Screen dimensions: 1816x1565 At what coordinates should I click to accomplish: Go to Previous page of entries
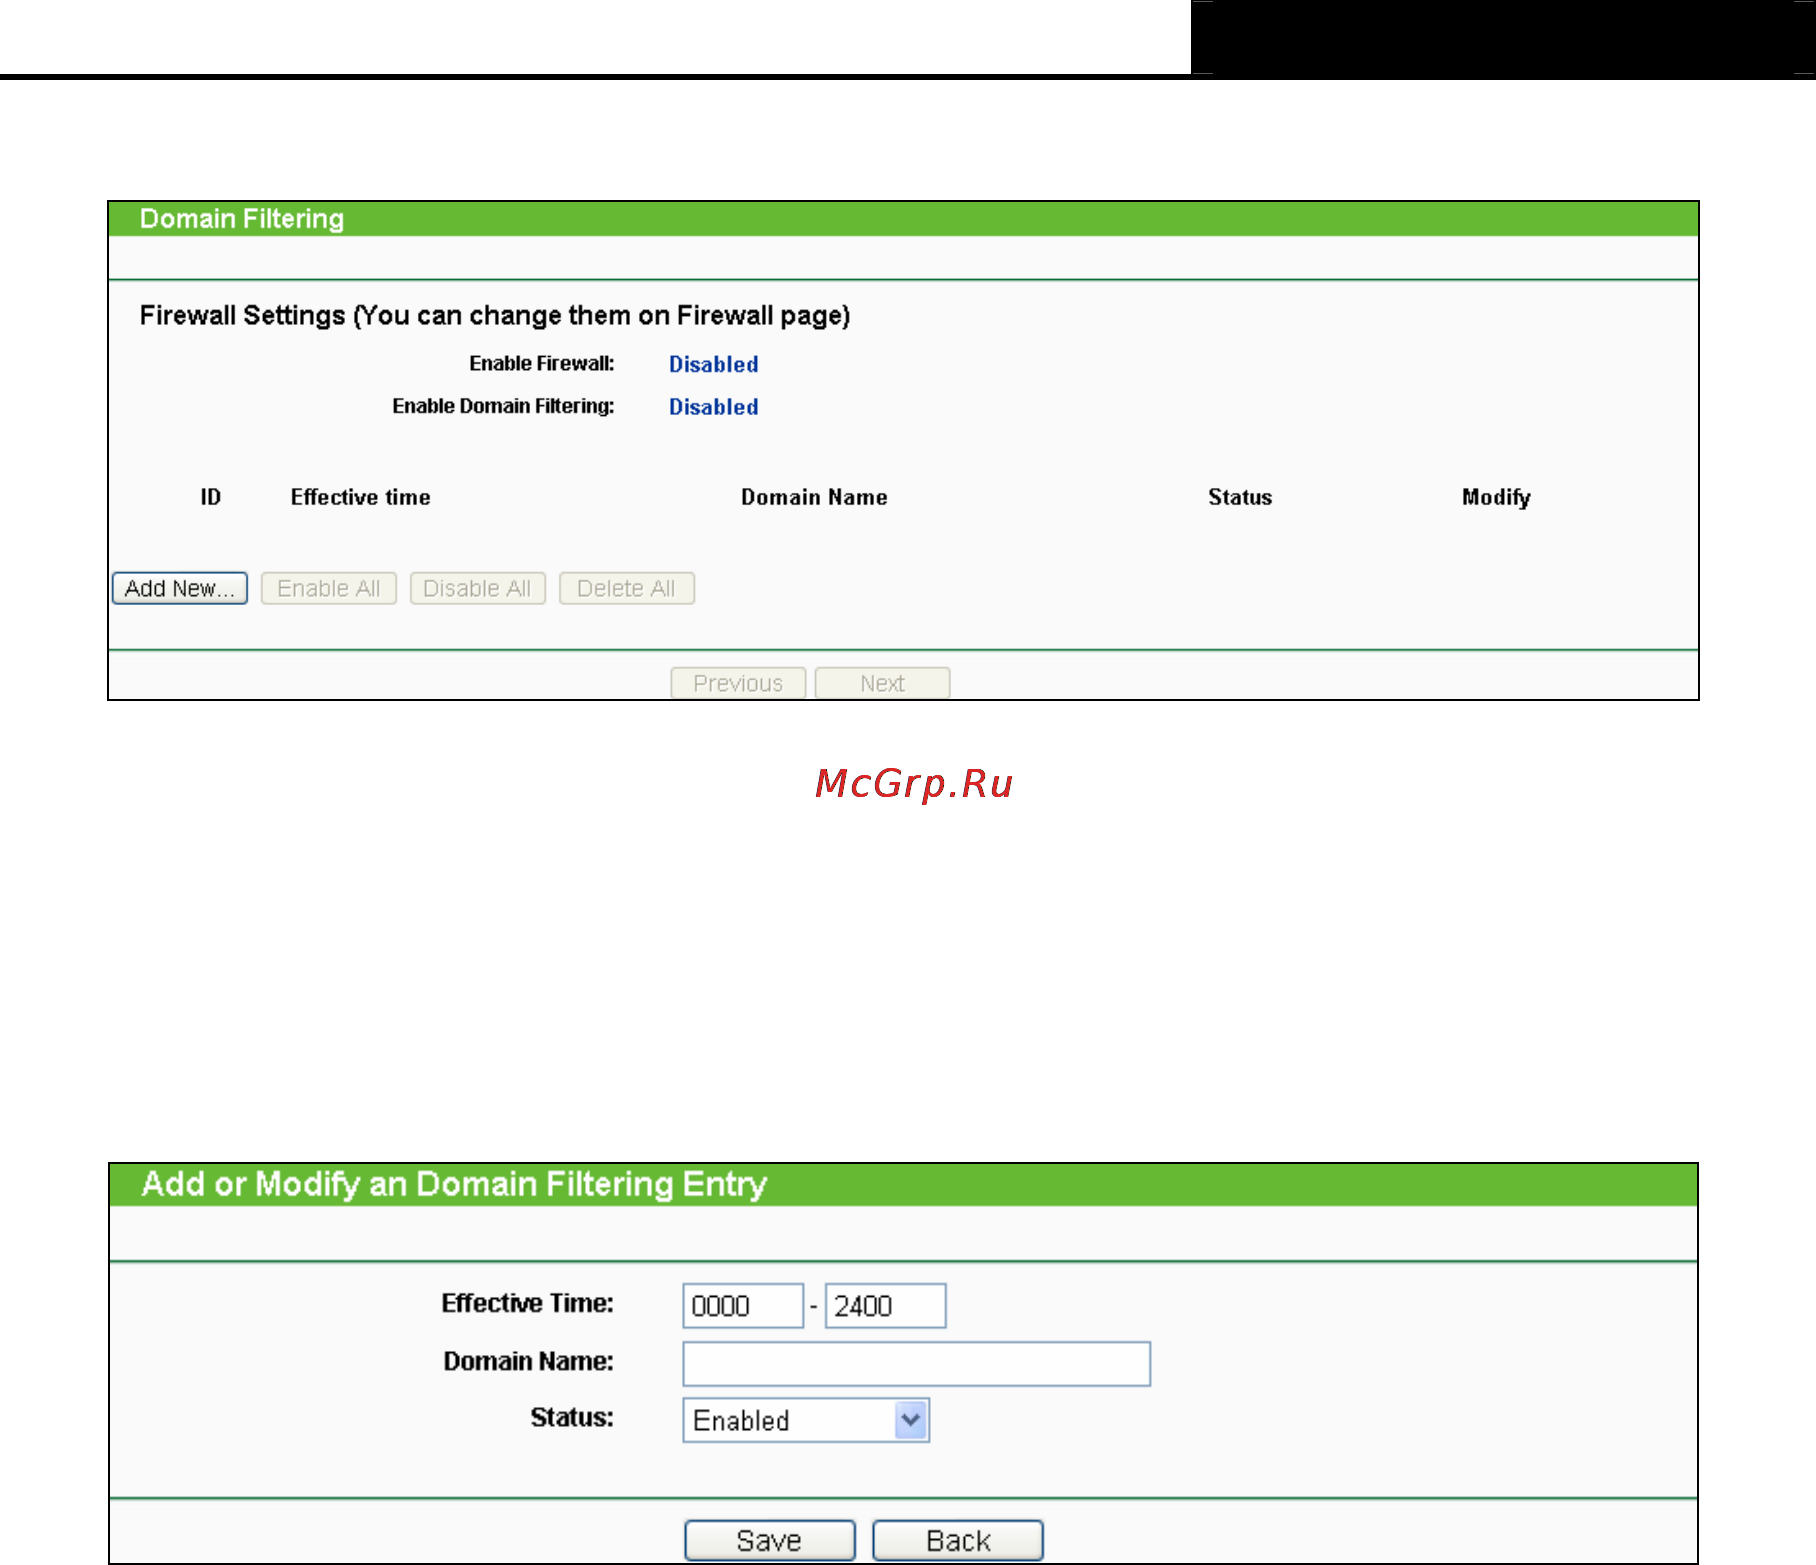[738, 683]
